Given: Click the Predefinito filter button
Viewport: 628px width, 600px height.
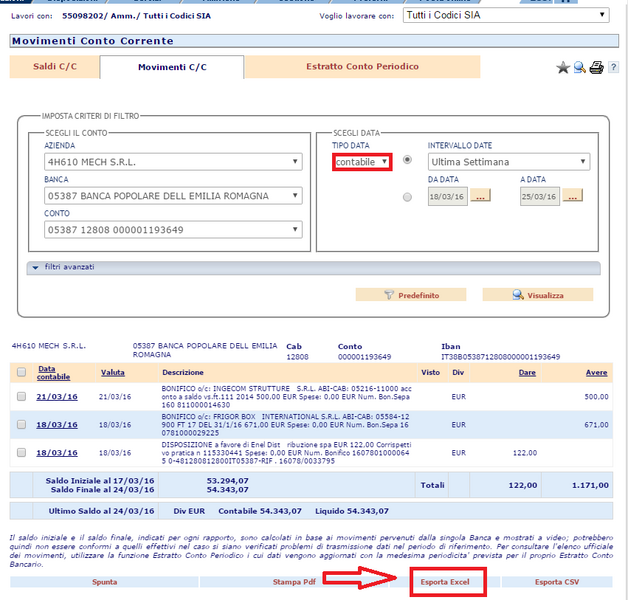Looking at the screenshot, I should pyautogui.click(x=404, y=295).
